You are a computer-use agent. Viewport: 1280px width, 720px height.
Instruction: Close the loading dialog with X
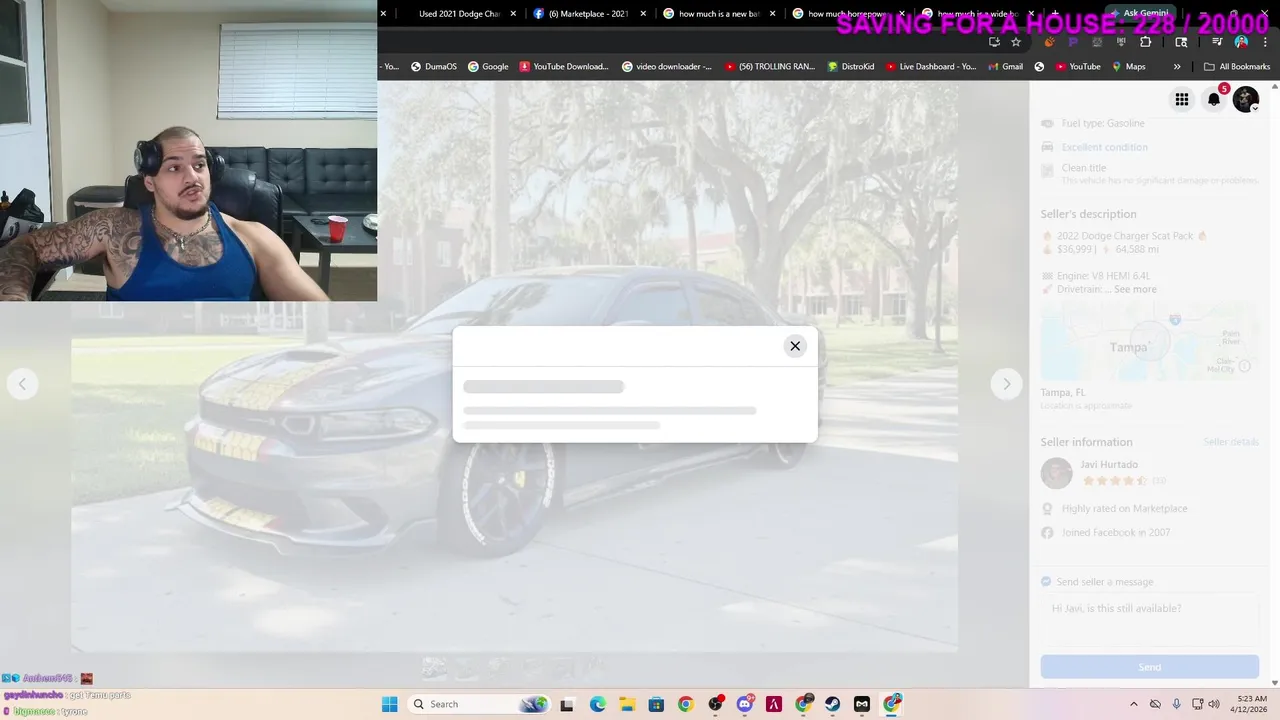tap(795, 346)
